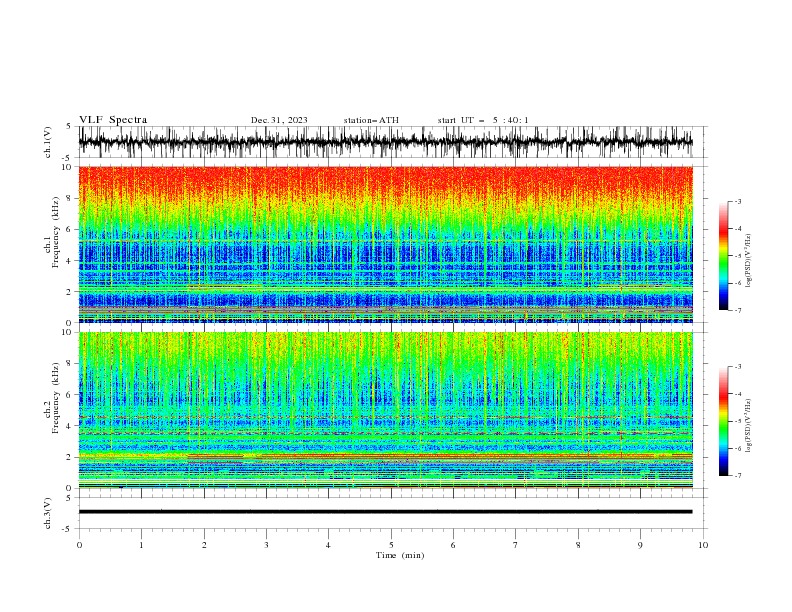Click time axis tick label '5'

[x=391, y=545]
